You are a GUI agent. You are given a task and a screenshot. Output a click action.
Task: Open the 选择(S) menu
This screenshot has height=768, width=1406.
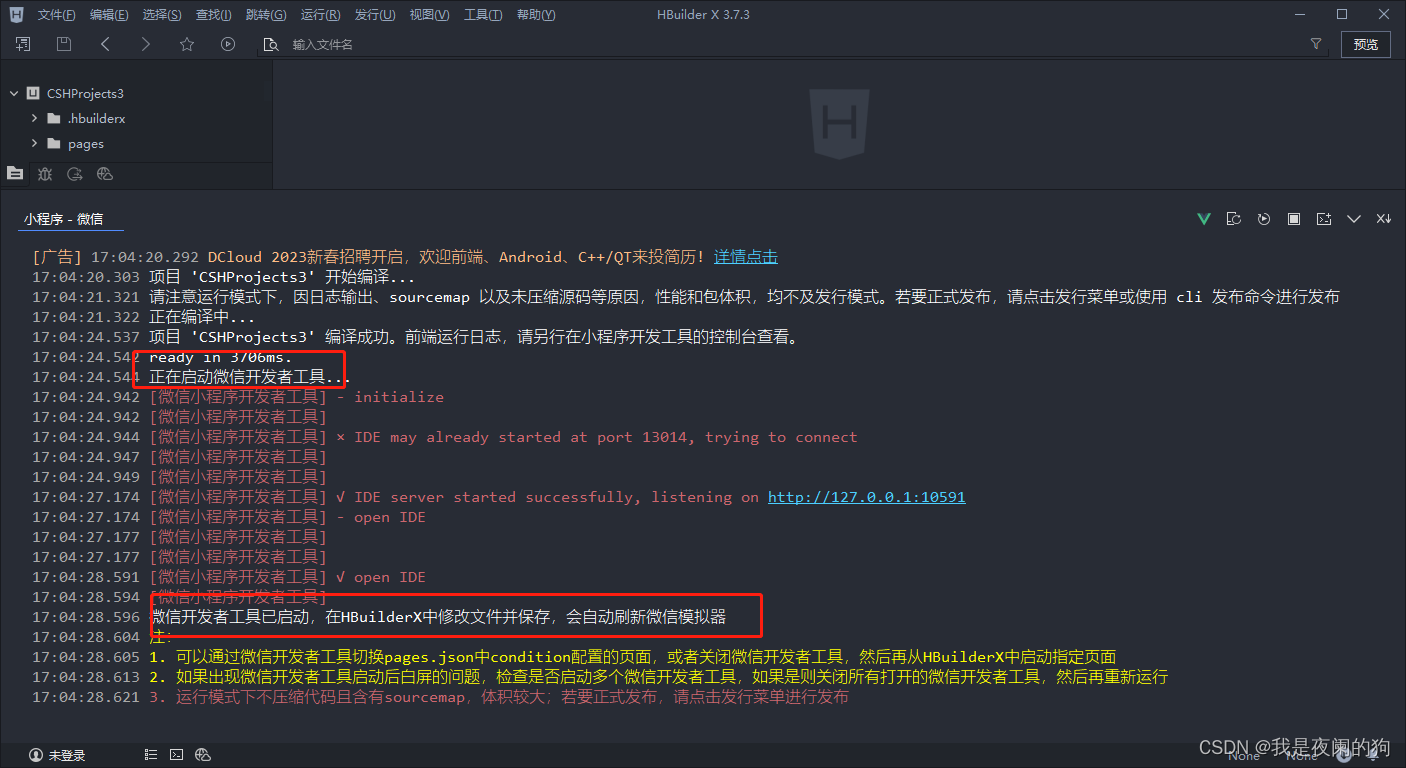click(x=162, y=15)
